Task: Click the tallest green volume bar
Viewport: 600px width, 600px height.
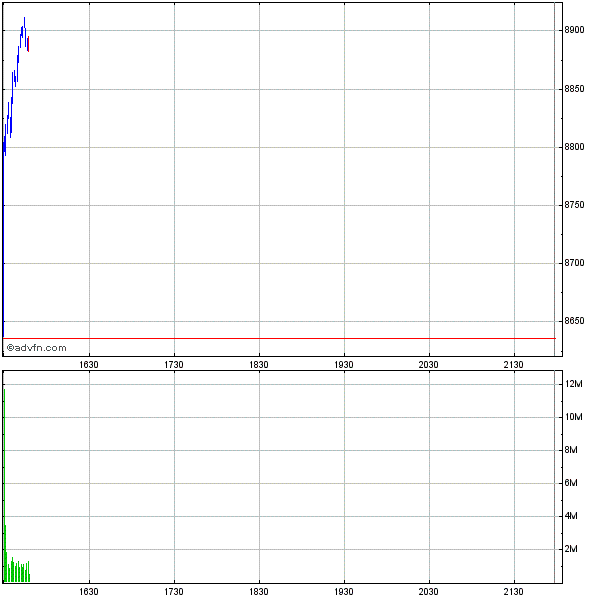Action: pos(4,485)
